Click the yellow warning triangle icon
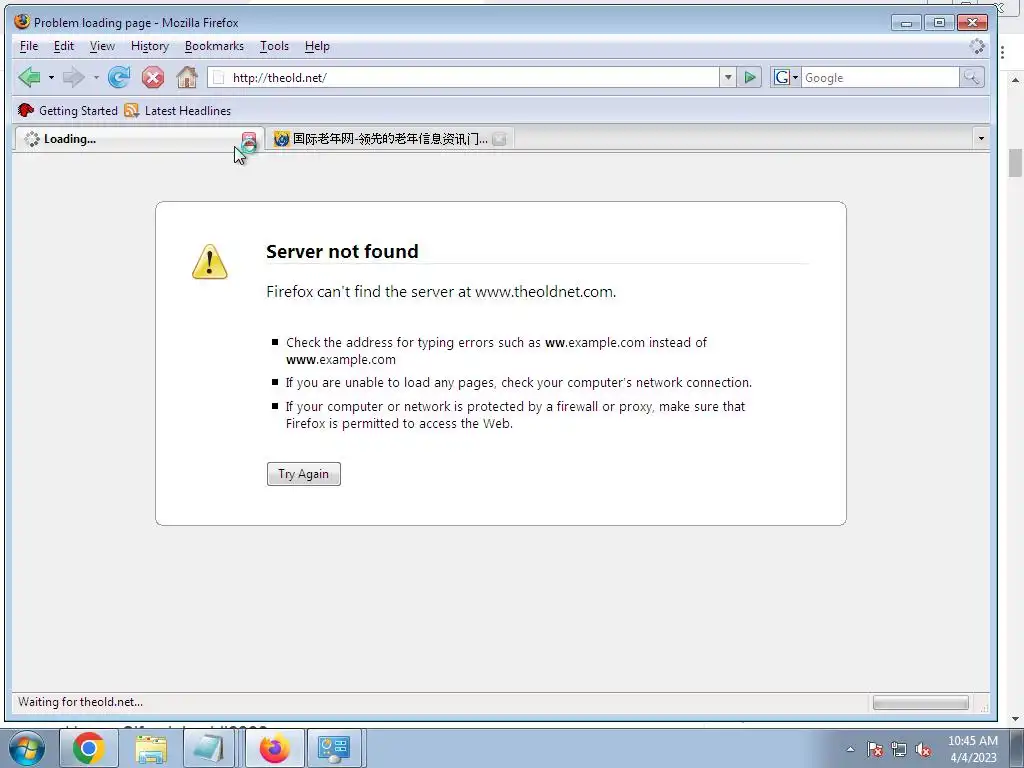This screenshot has width=1024, height=768. (x=210, y=262)
